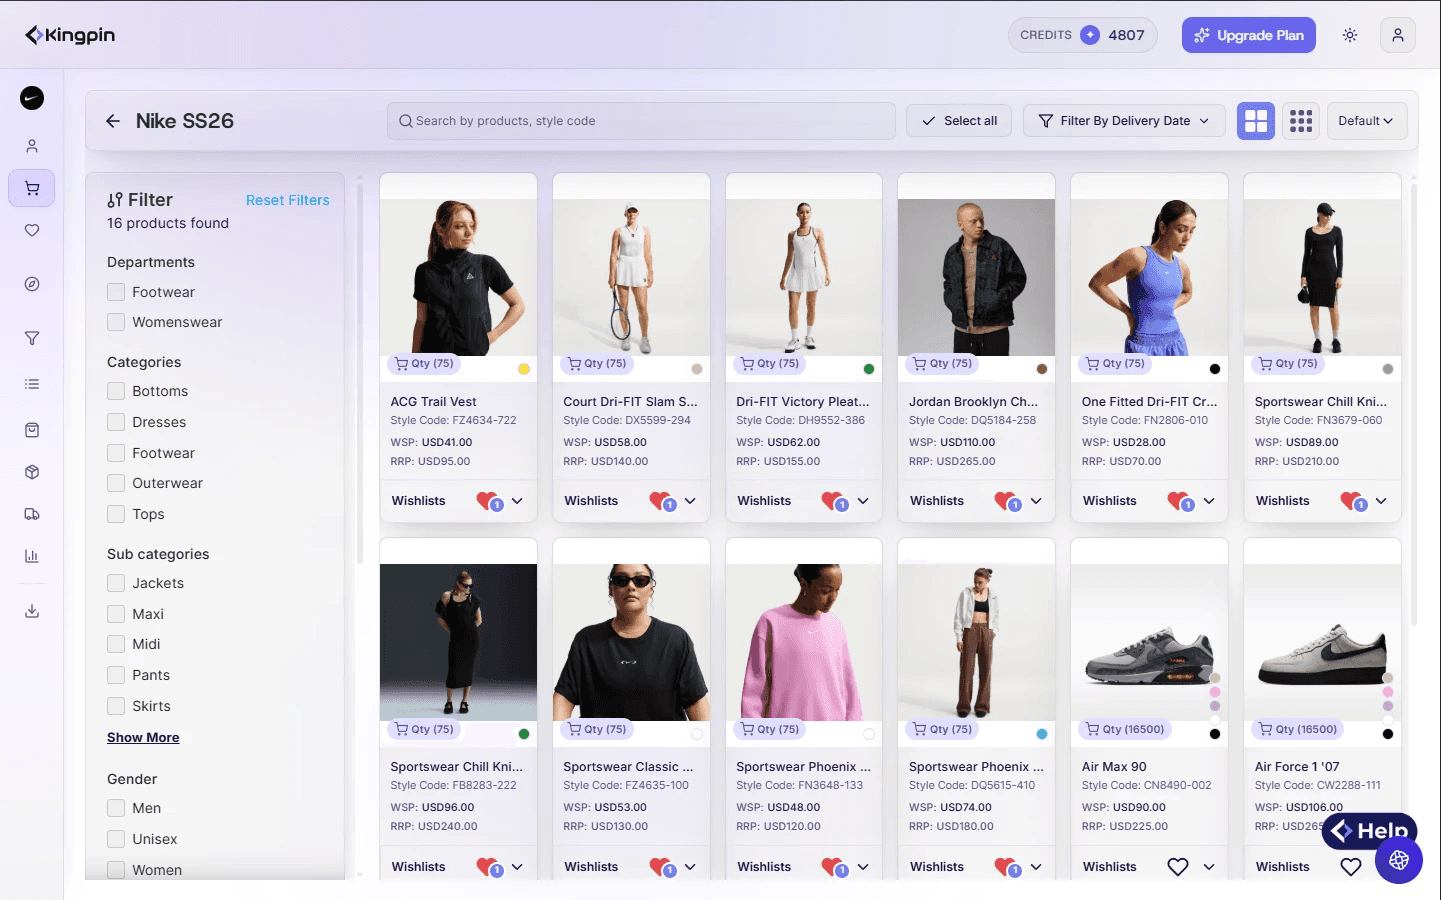Expand Wishlists chevron on ACG Trail Vest
Viewport: 1441px width, 900px height.
[517, 501]
